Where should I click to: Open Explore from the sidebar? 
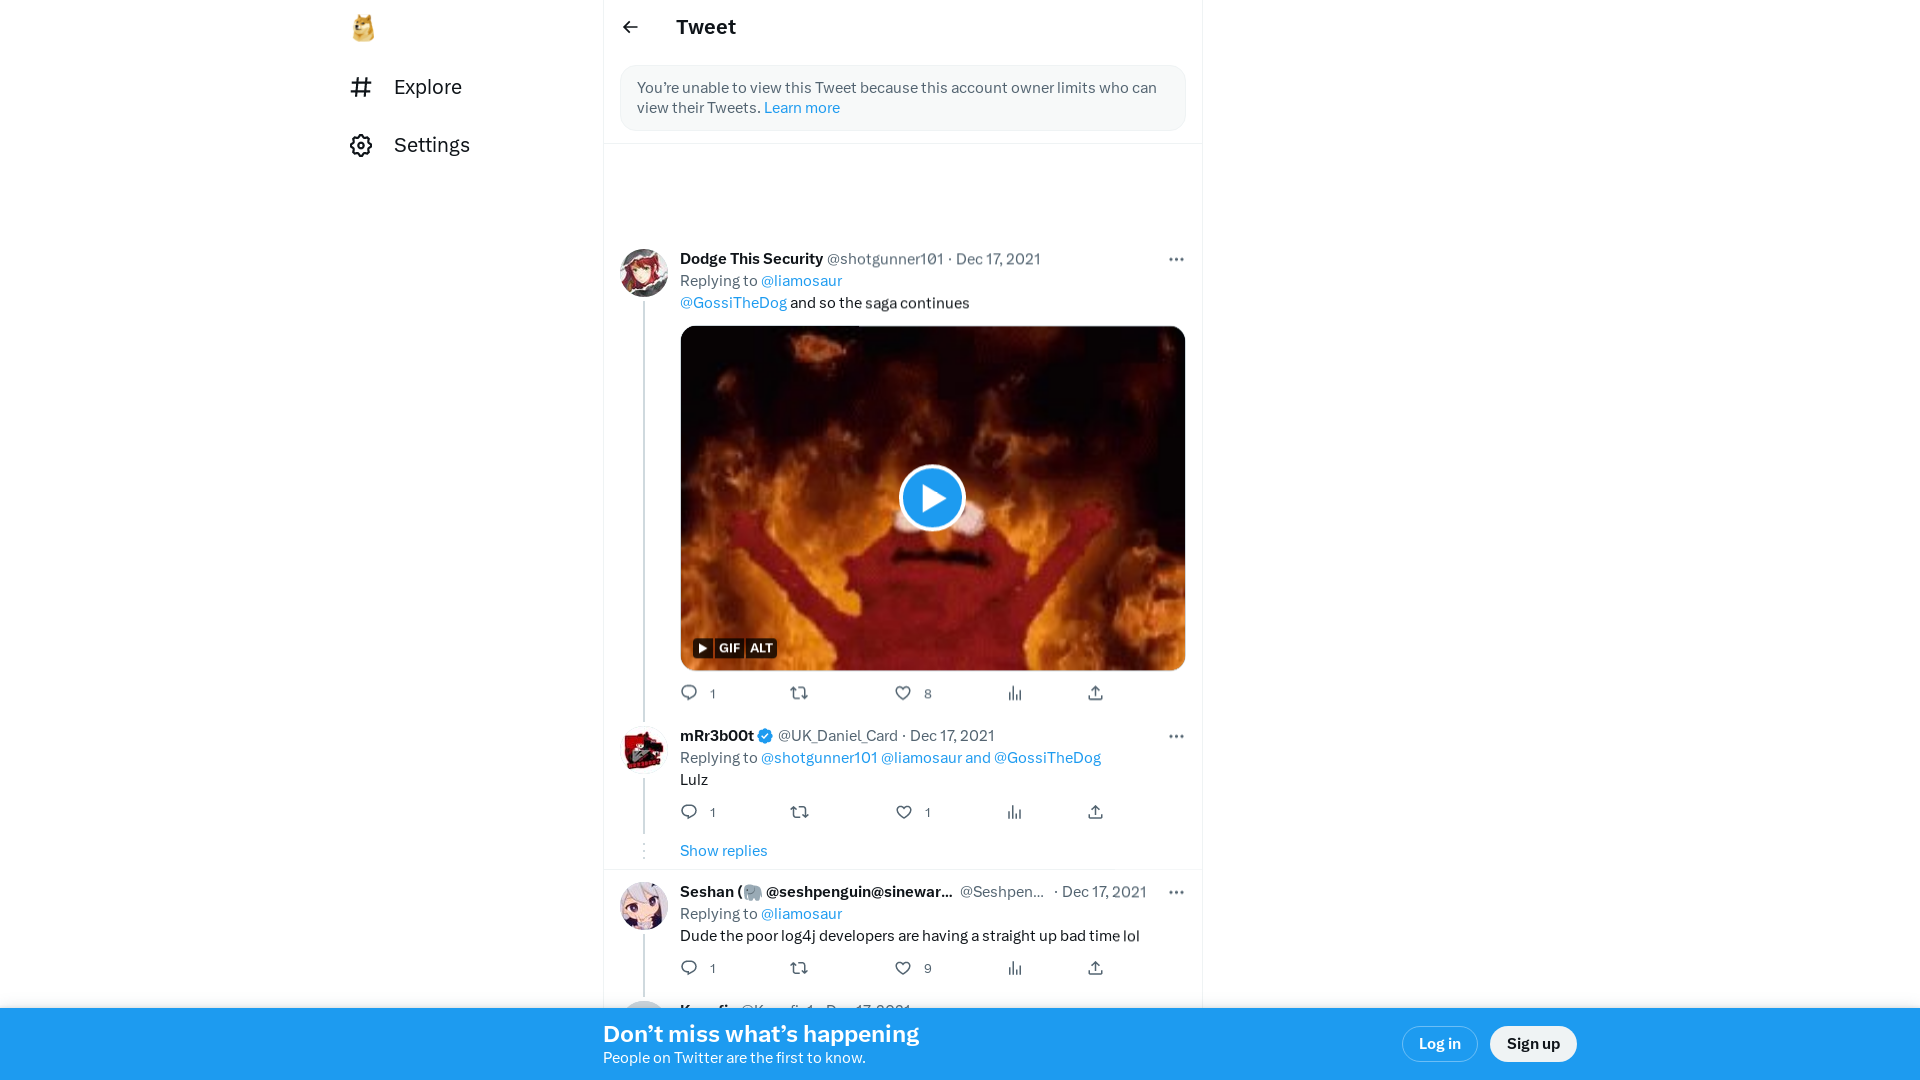coord(406,87)
